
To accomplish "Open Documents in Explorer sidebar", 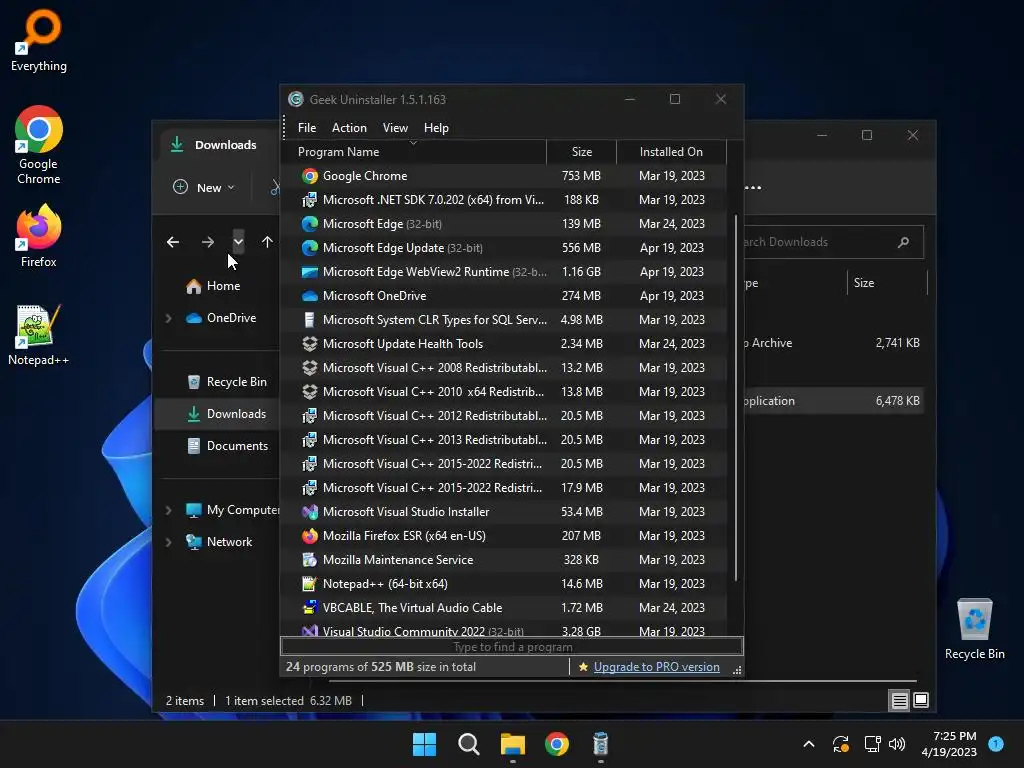I will 228,446.
